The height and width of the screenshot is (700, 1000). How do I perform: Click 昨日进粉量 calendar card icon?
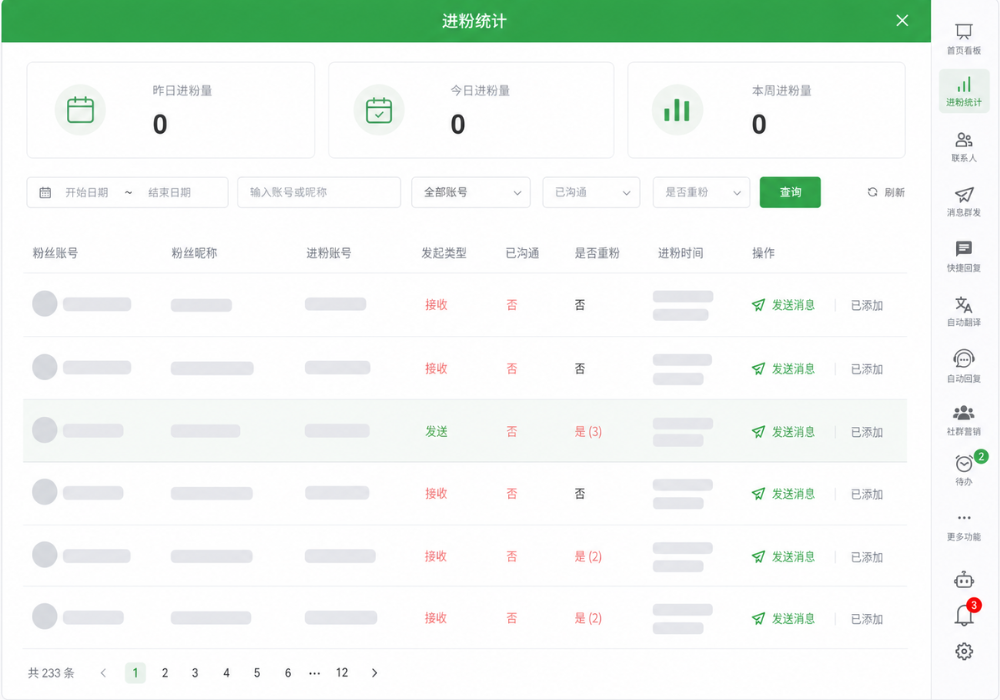tap(80, 110)
